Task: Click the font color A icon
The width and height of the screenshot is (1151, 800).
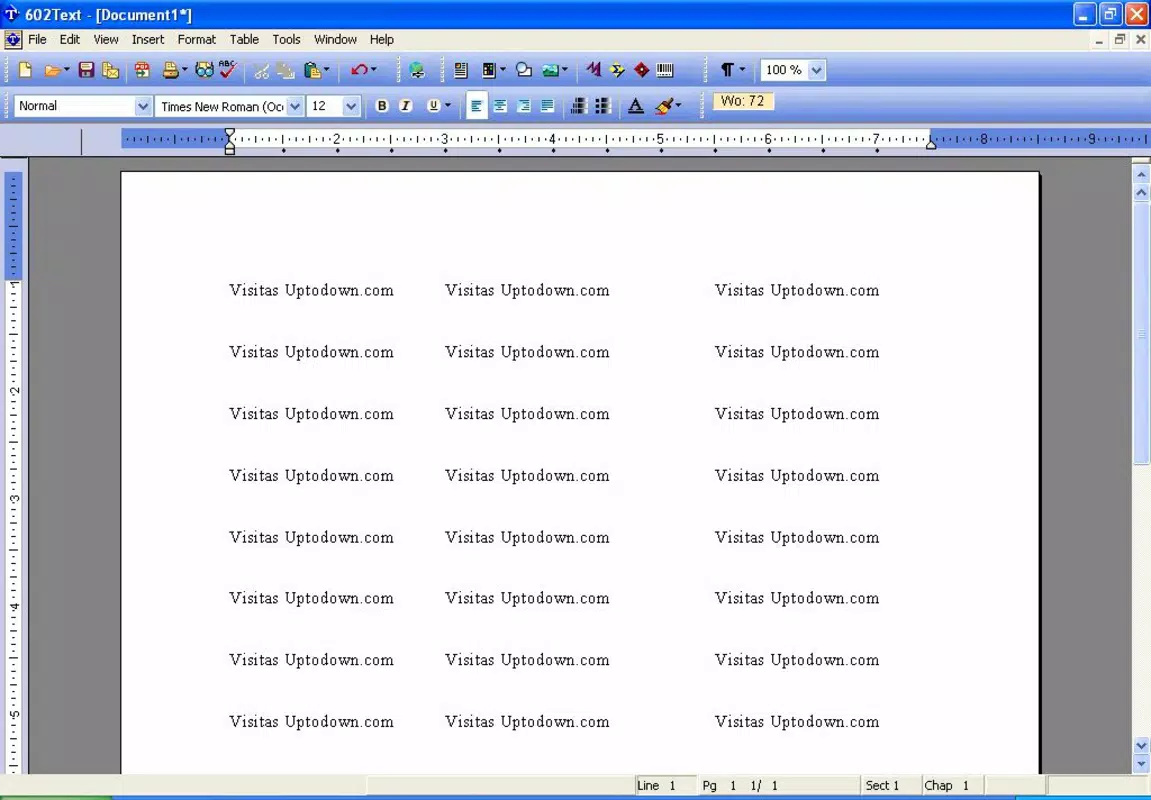Action: [x=636, y=106]
